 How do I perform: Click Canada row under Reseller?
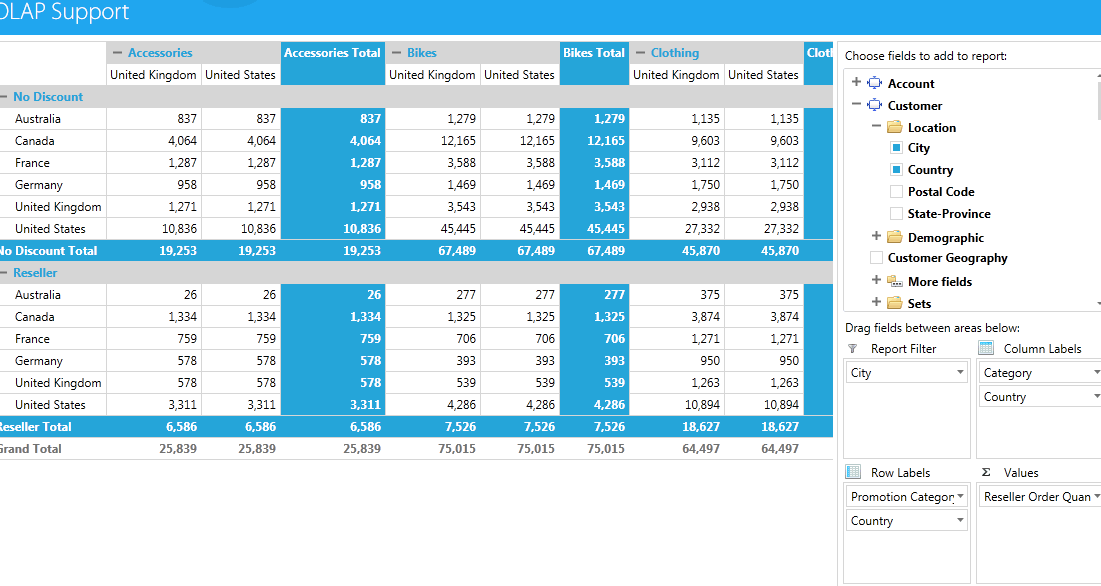53,317
